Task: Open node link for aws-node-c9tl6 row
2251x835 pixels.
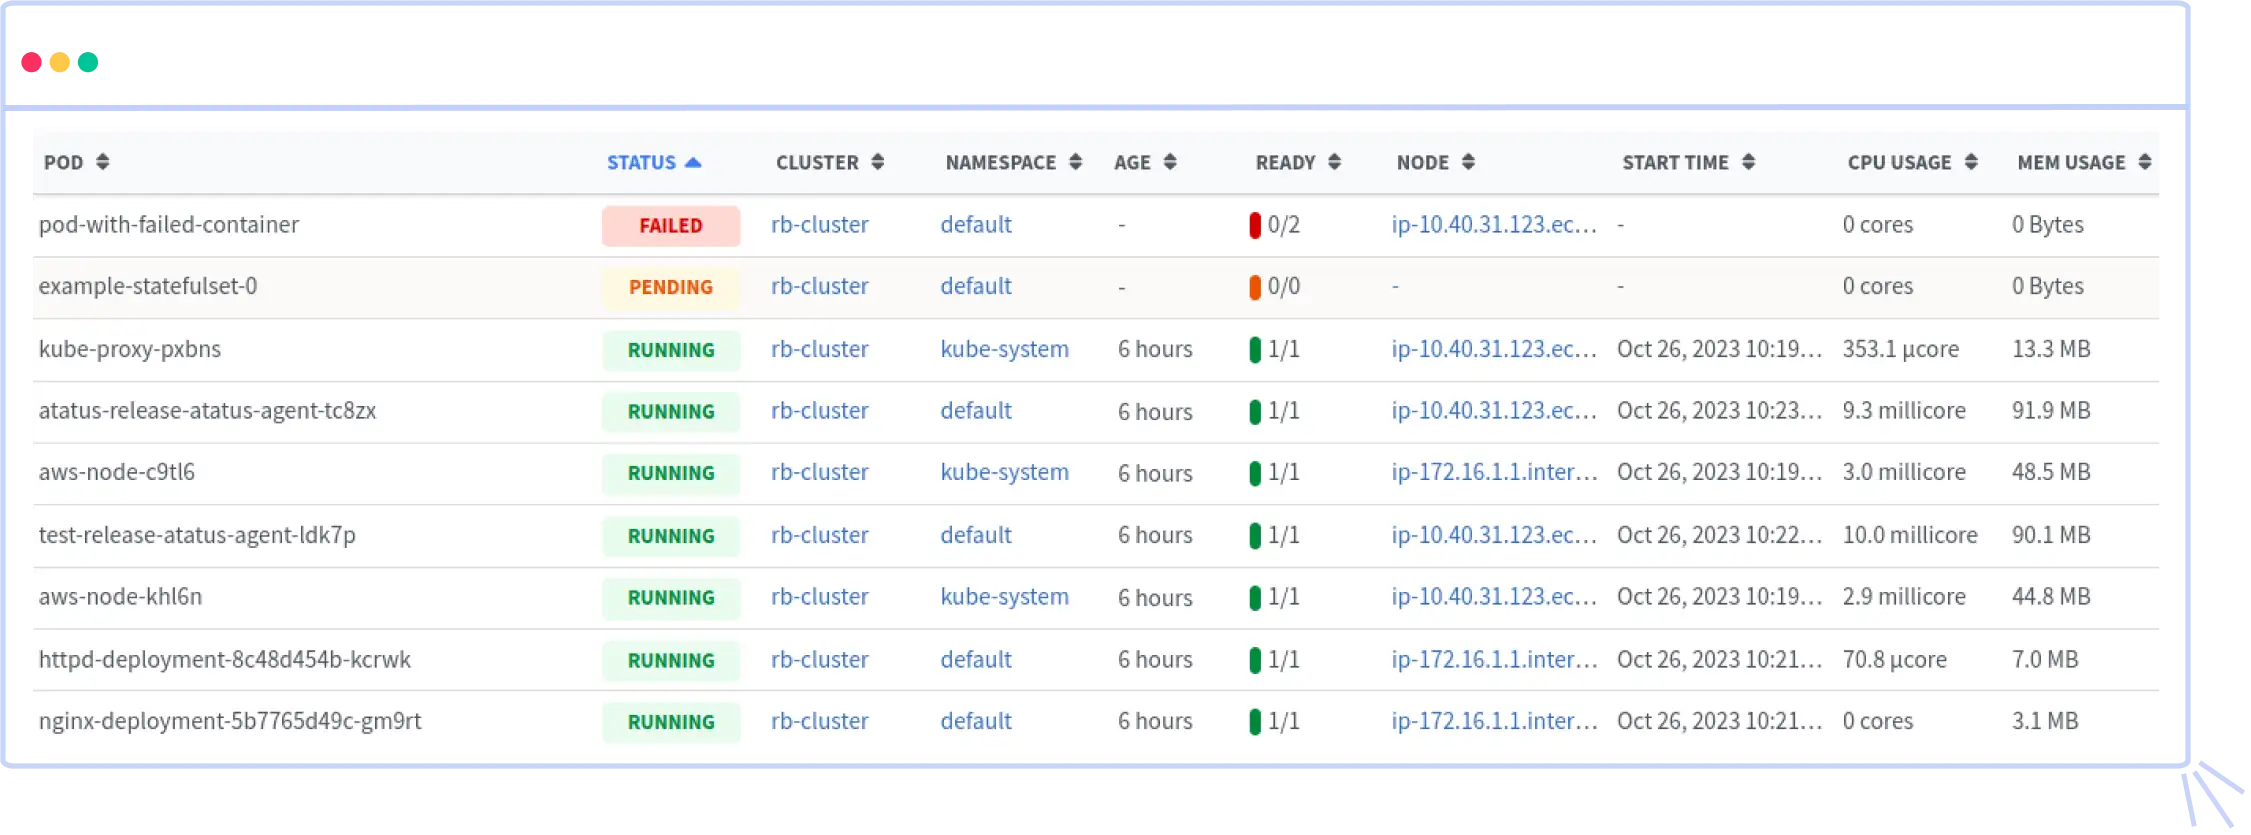Action: [1494, 472]
